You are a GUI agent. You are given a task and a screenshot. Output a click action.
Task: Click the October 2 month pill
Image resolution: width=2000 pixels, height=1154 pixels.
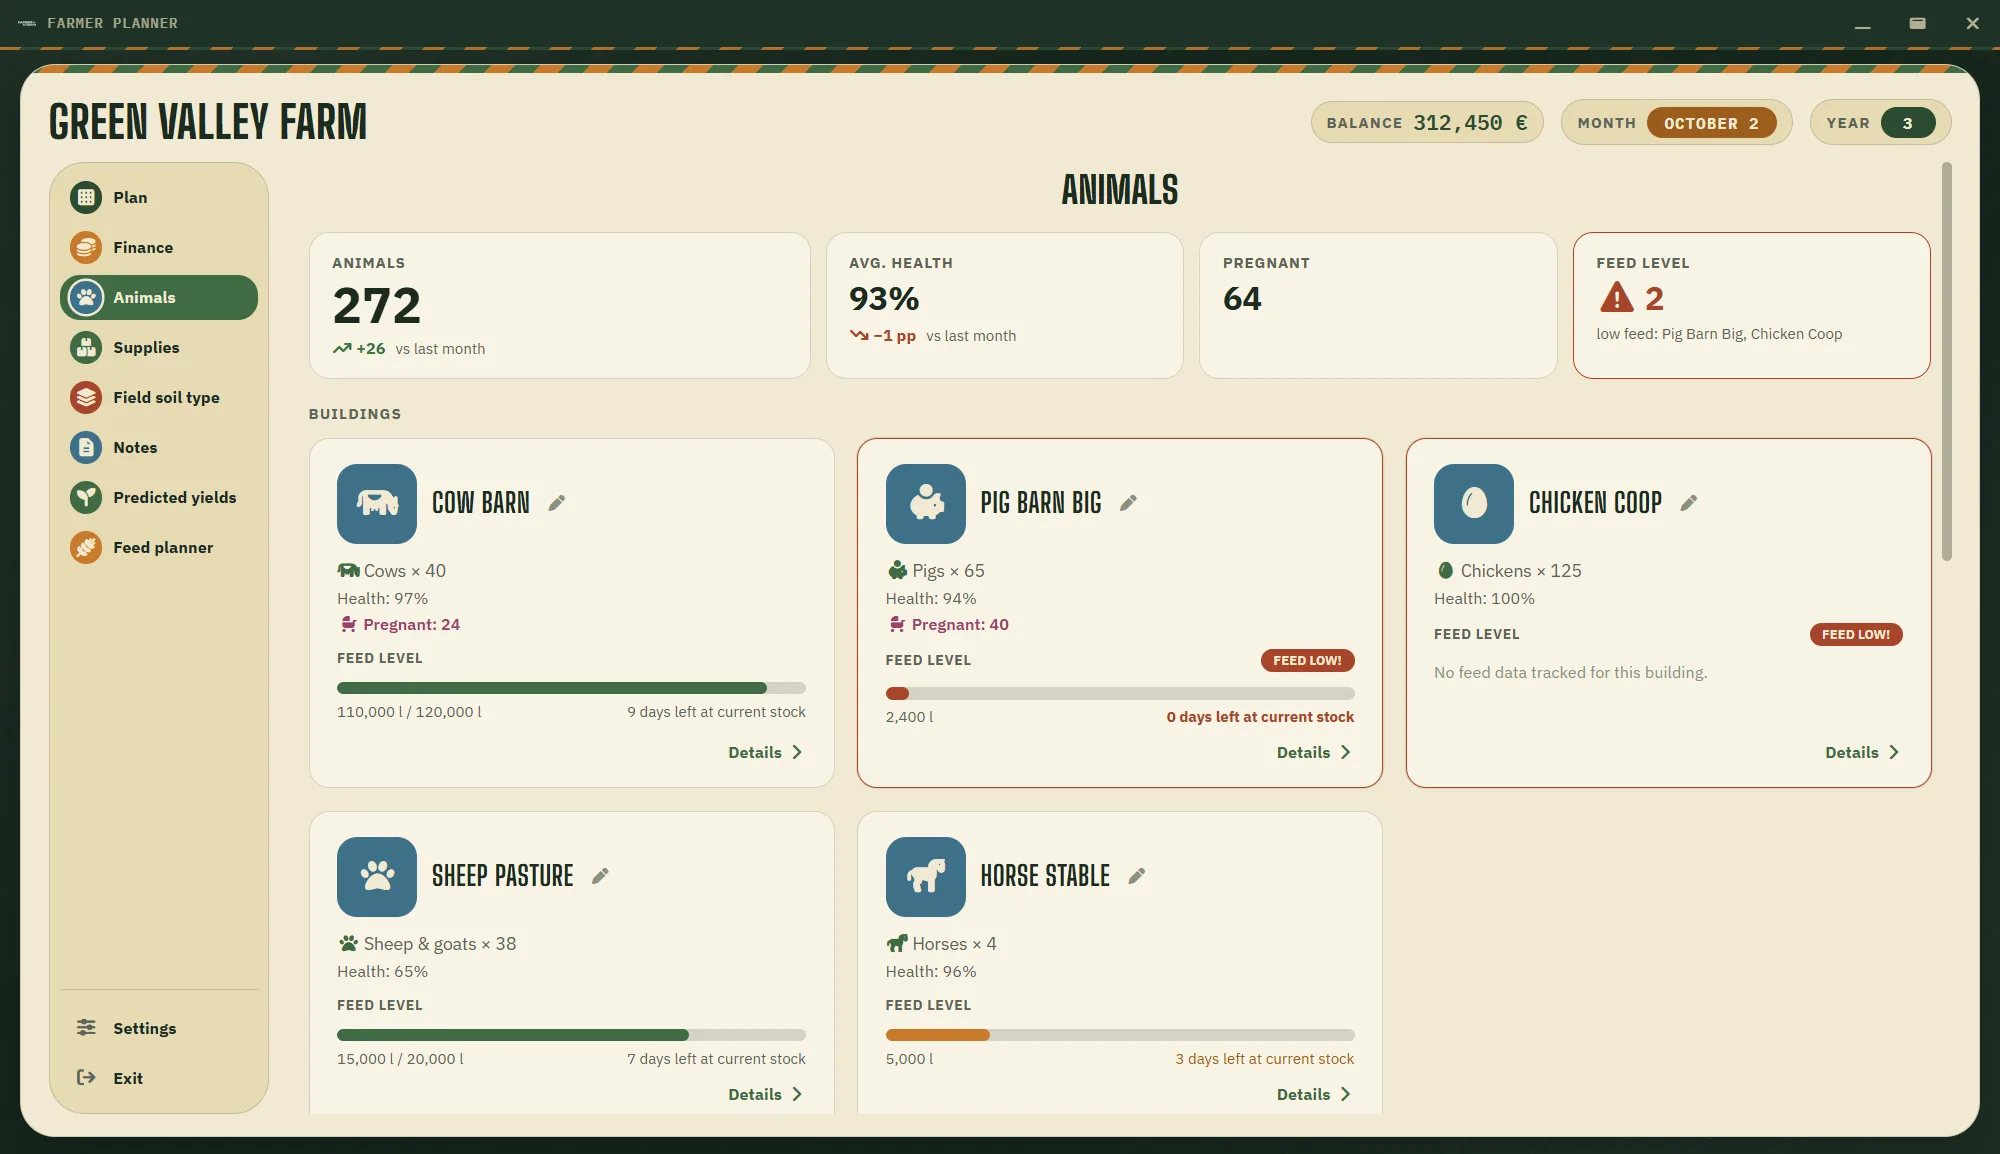1711,123
